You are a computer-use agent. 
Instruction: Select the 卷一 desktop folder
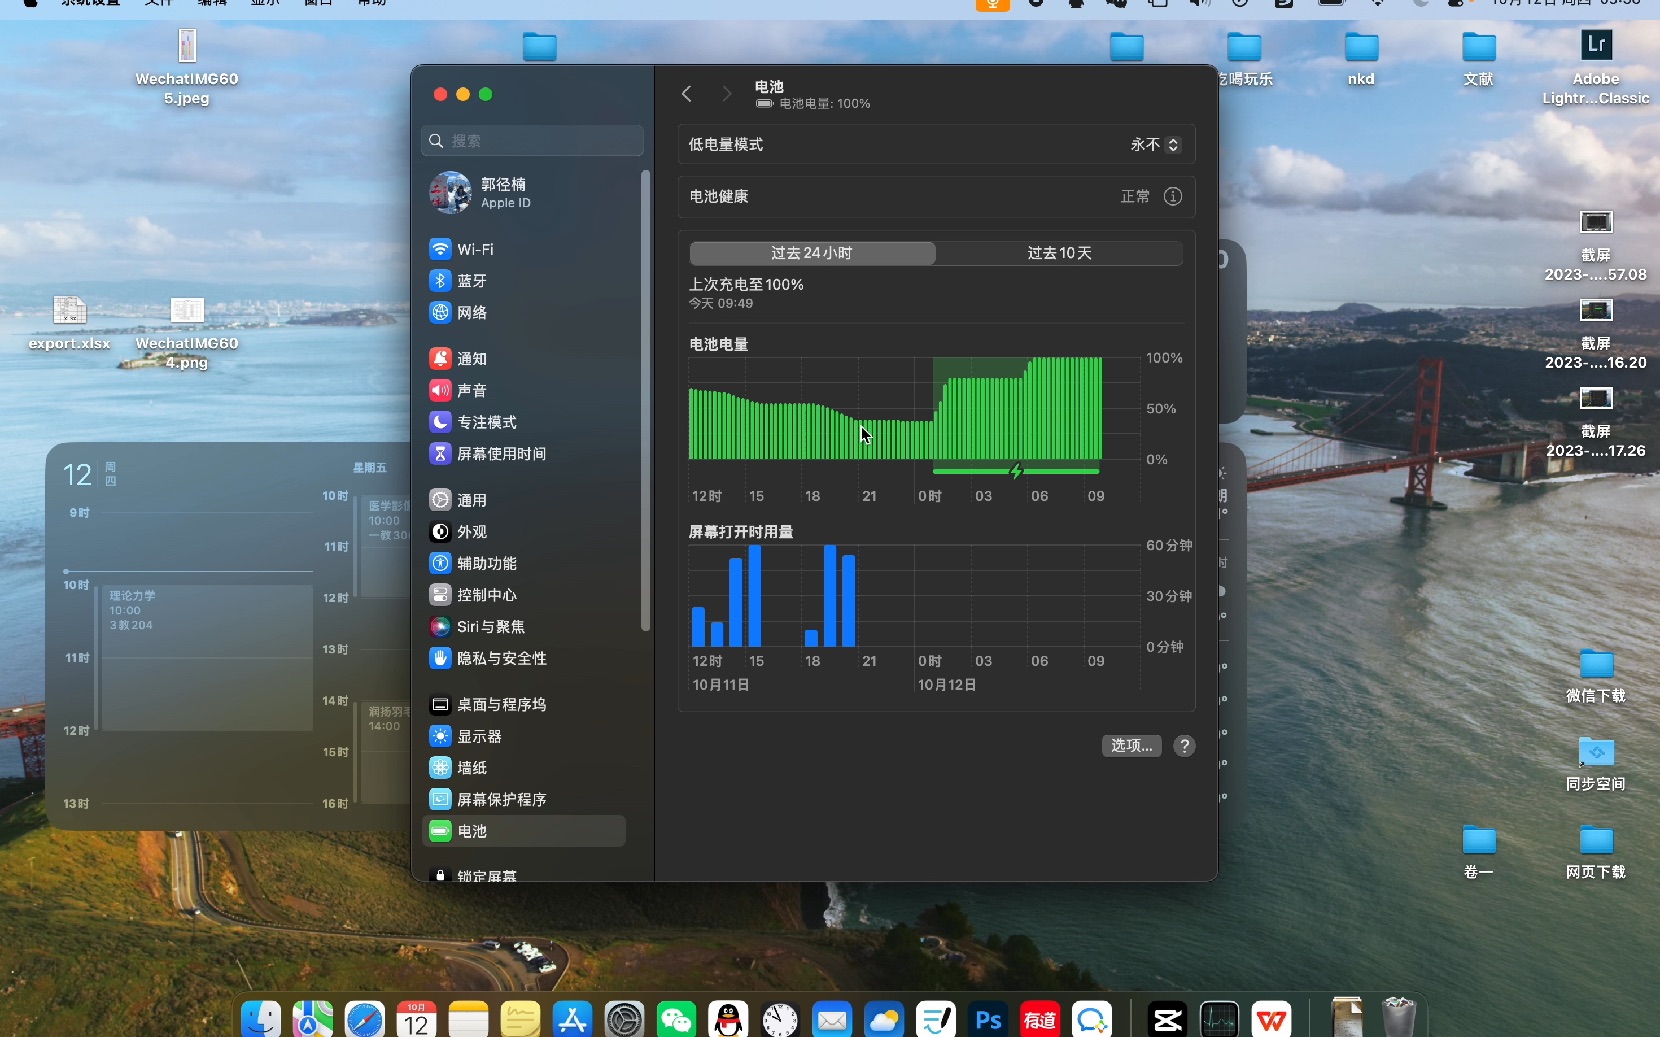coord(1479,852)
